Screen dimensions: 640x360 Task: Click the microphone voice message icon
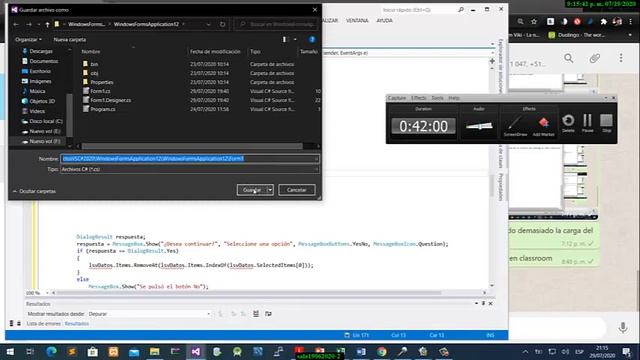pyautogui.click(x=623, y=327)
